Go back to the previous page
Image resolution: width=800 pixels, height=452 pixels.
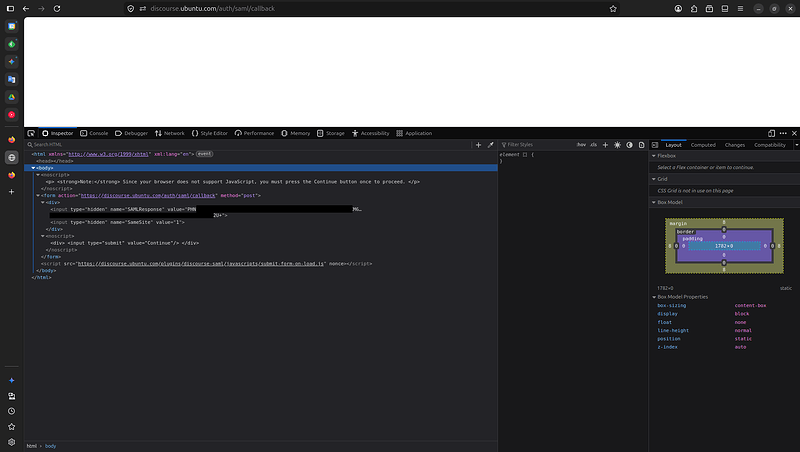(26, 9)
